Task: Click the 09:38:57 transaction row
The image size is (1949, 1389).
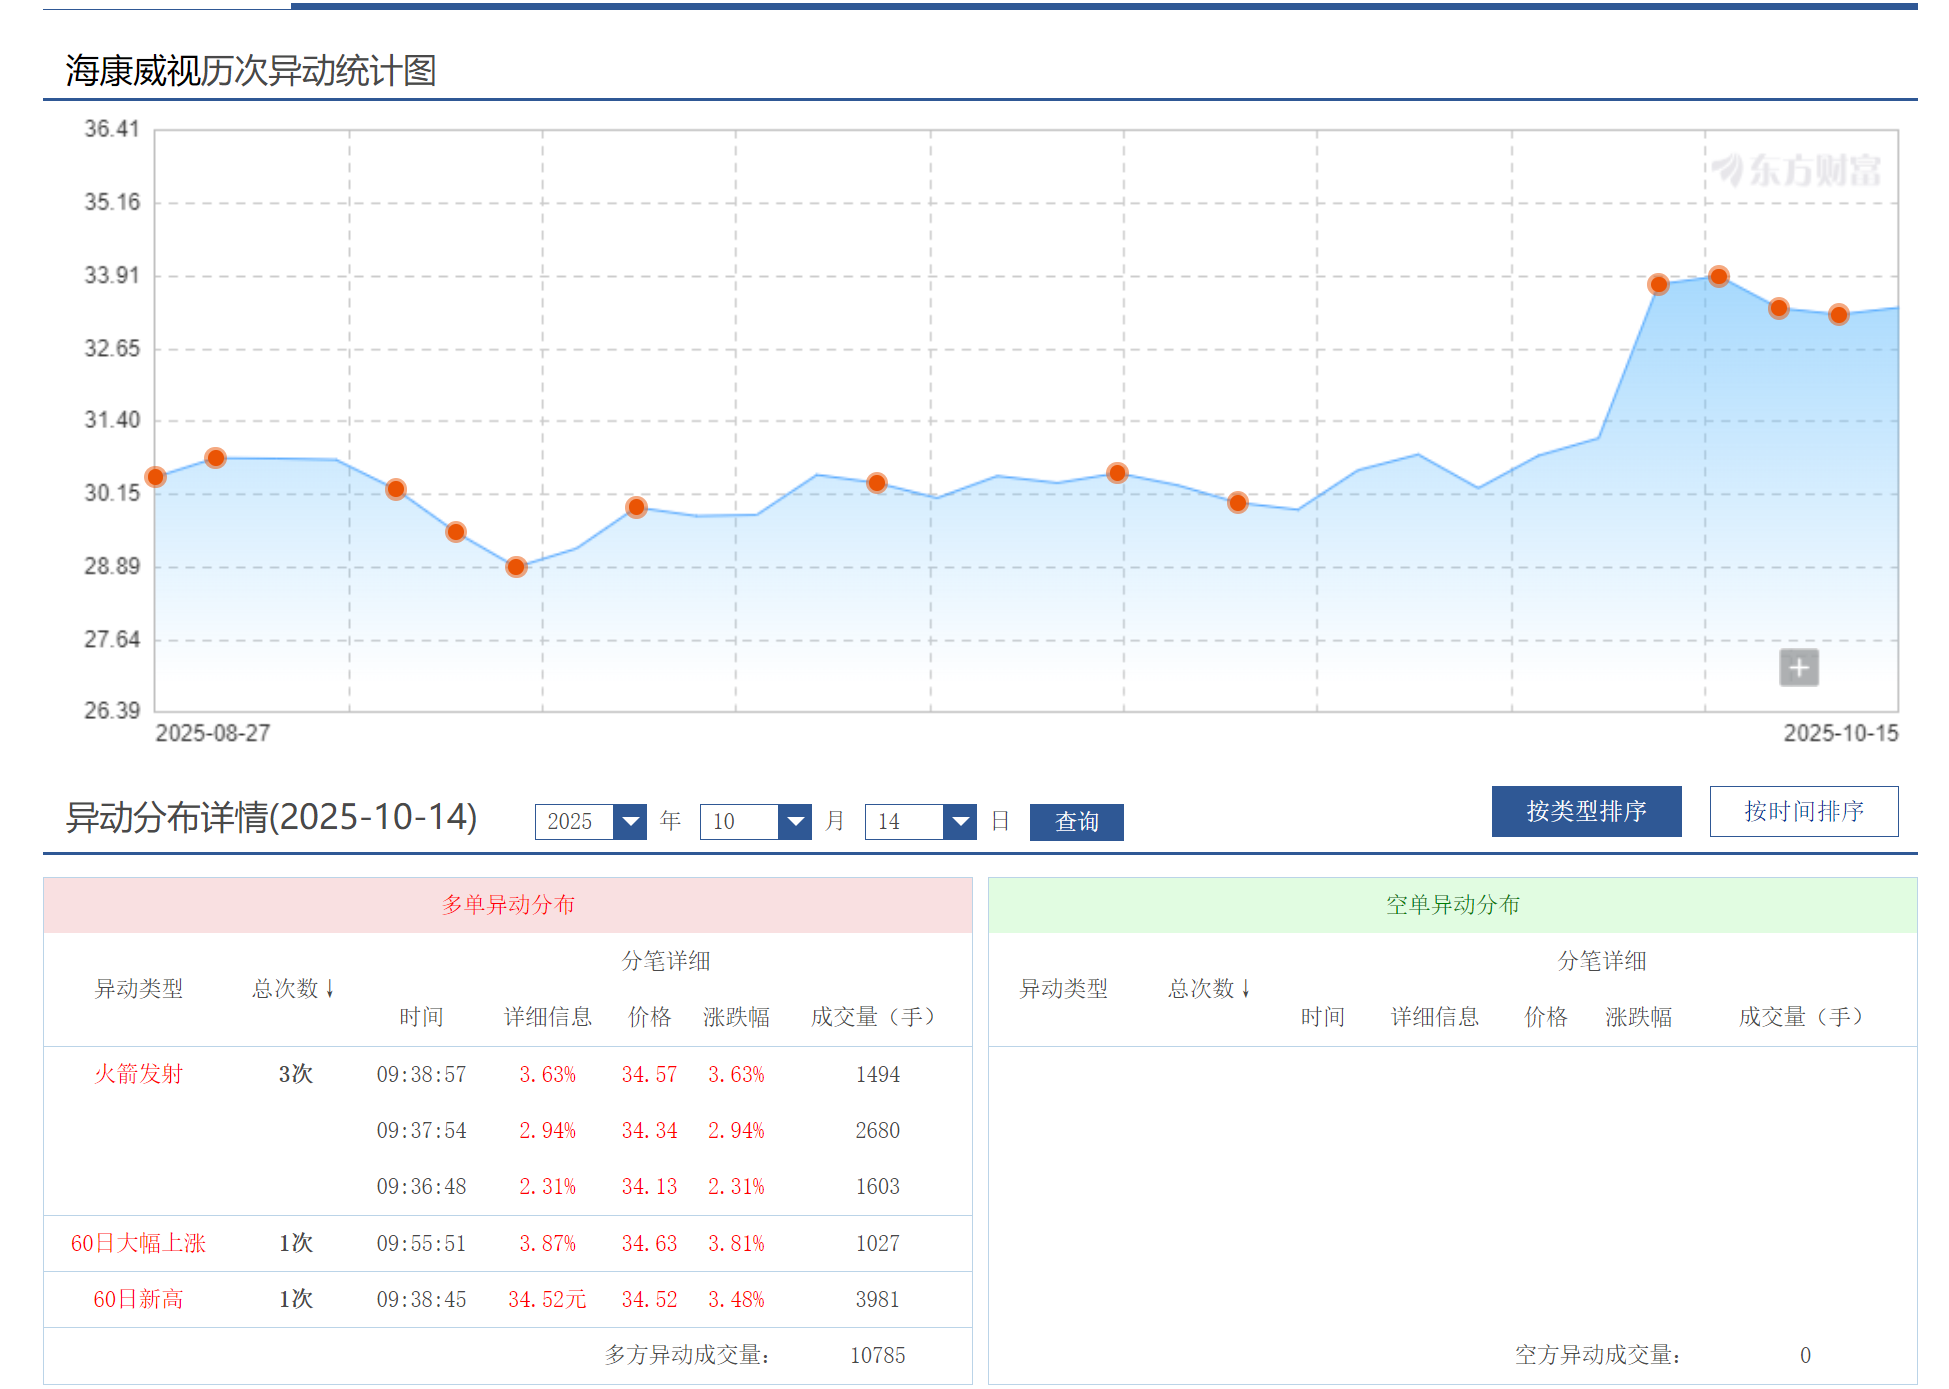Action: (x=421, y=1074)
